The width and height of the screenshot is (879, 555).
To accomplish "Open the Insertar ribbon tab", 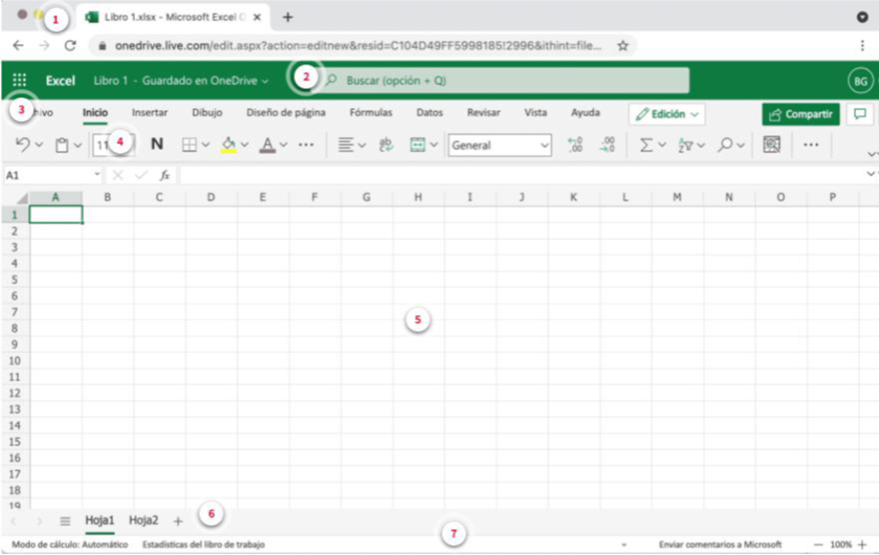I will (x=150, y=113).
